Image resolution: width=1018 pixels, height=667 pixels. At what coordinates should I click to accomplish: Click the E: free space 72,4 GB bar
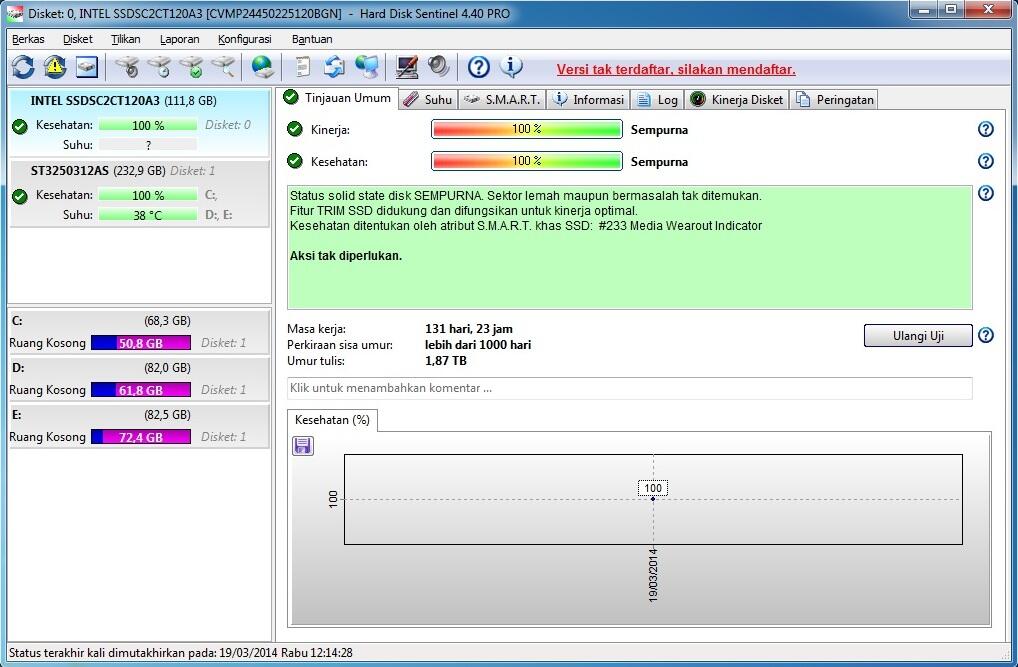click(141, 437)
